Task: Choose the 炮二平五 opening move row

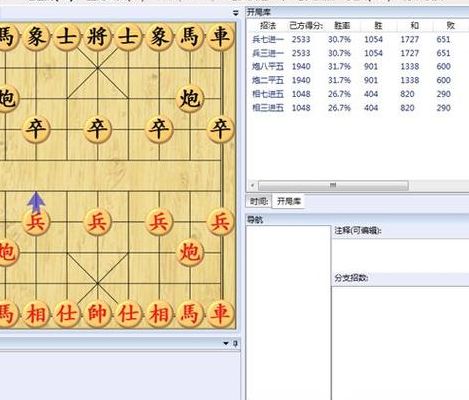Action: pos(353,80)
